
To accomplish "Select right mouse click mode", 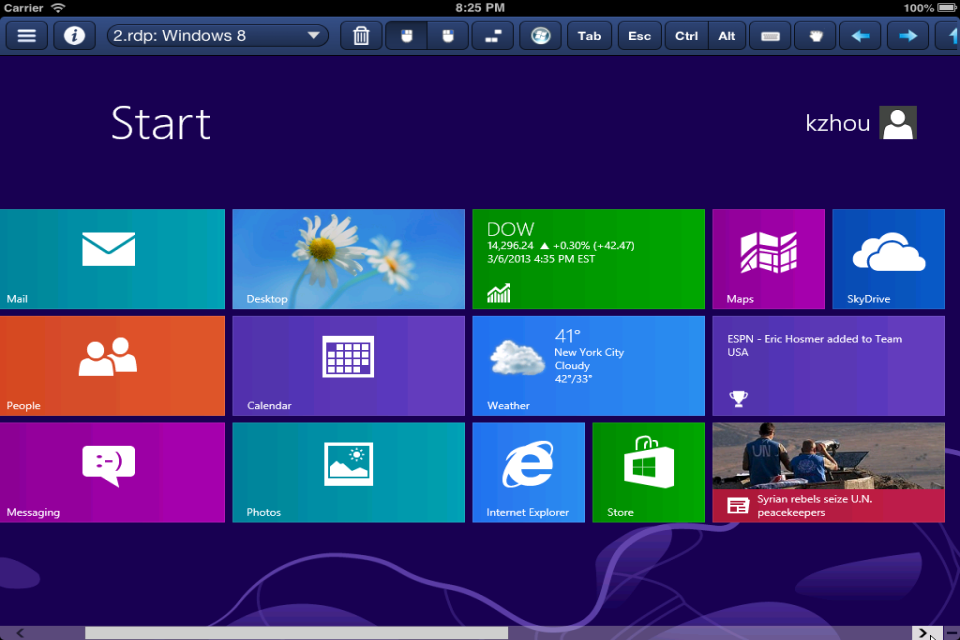I will [x=448, y=36].
